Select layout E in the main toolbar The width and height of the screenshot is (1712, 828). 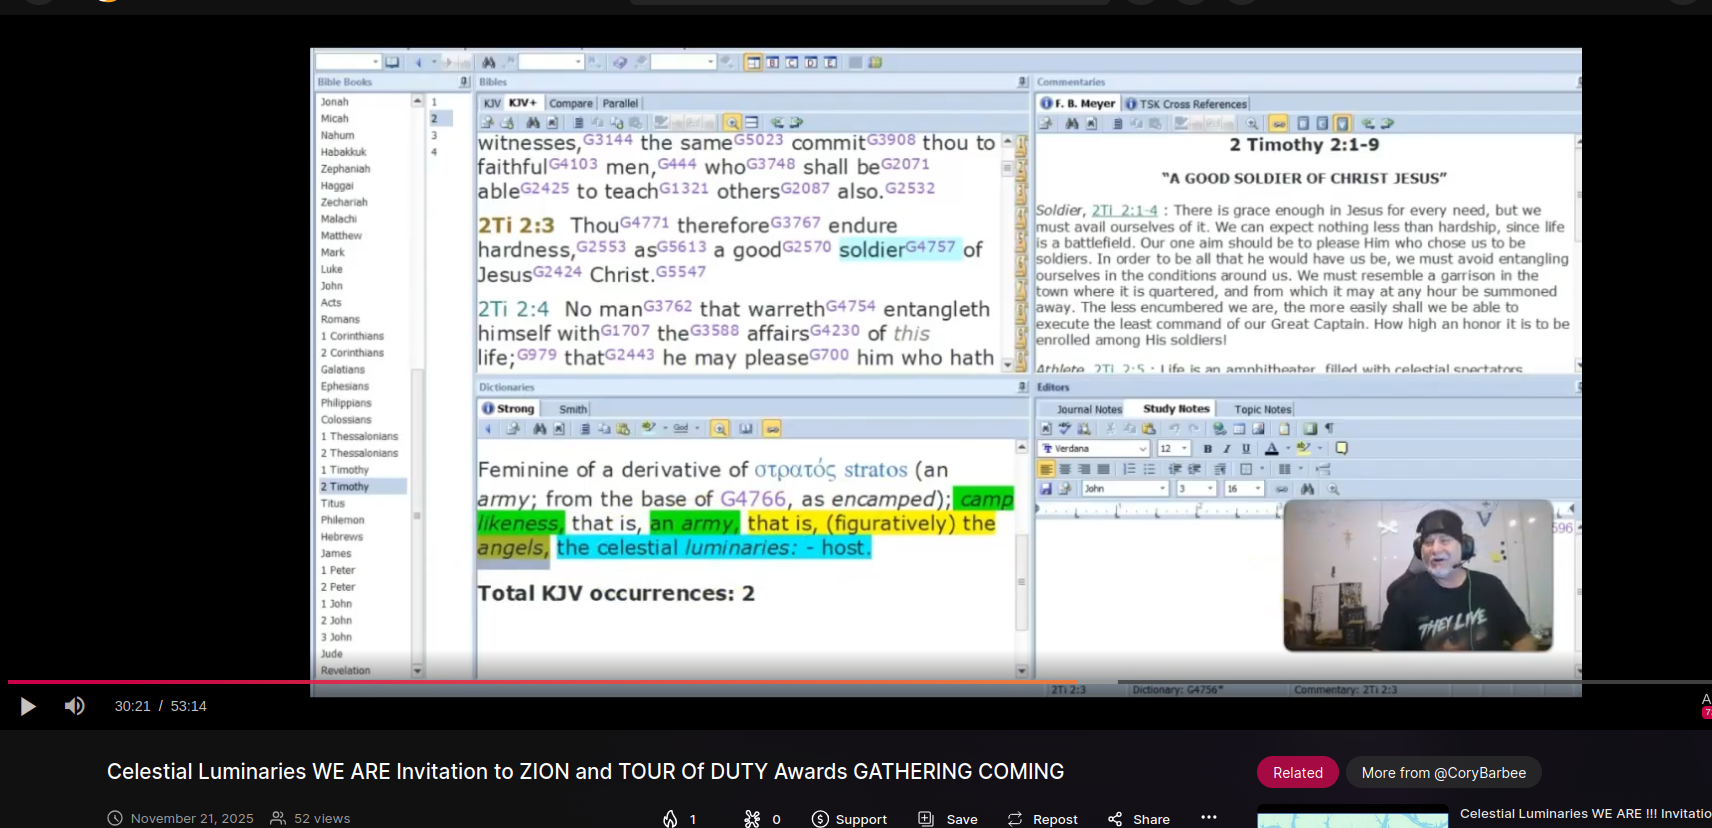click(830, 62)
